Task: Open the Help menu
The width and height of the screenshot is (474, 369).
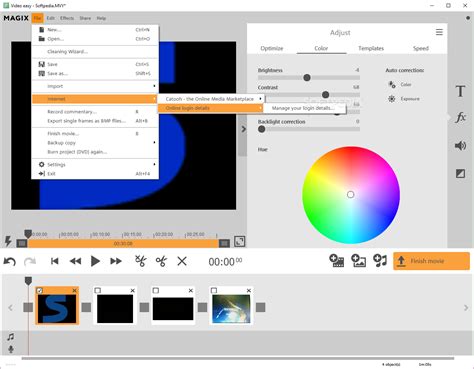Action: click(x=101, y=18)
